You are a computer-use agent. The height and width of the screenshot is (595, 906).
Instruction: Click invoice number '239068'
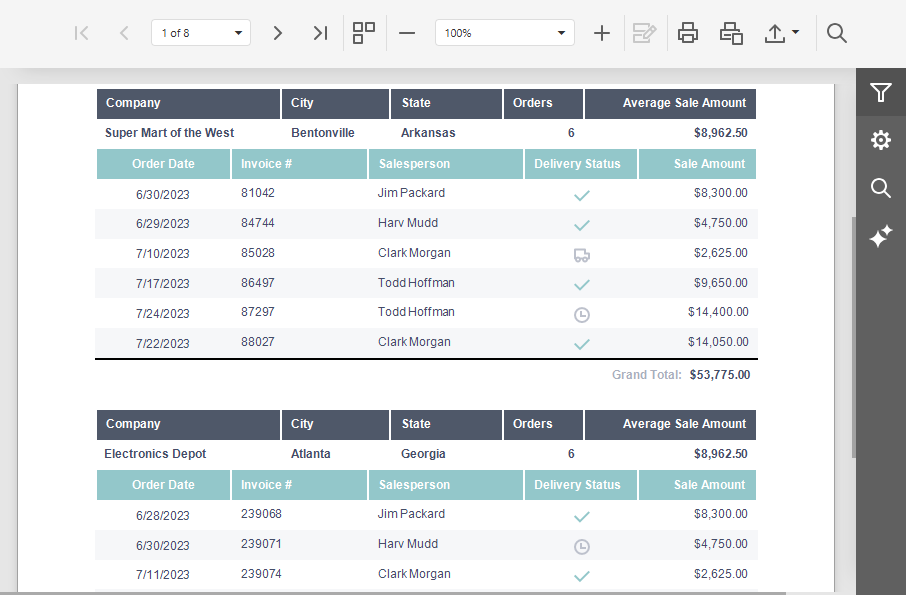tap(261, 514)
